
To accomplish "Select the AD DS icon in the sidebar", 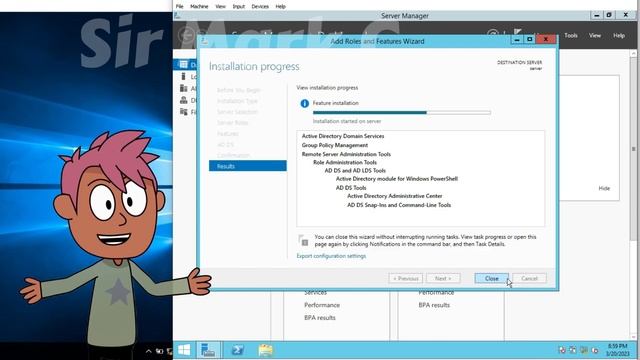I will point(184,100).
